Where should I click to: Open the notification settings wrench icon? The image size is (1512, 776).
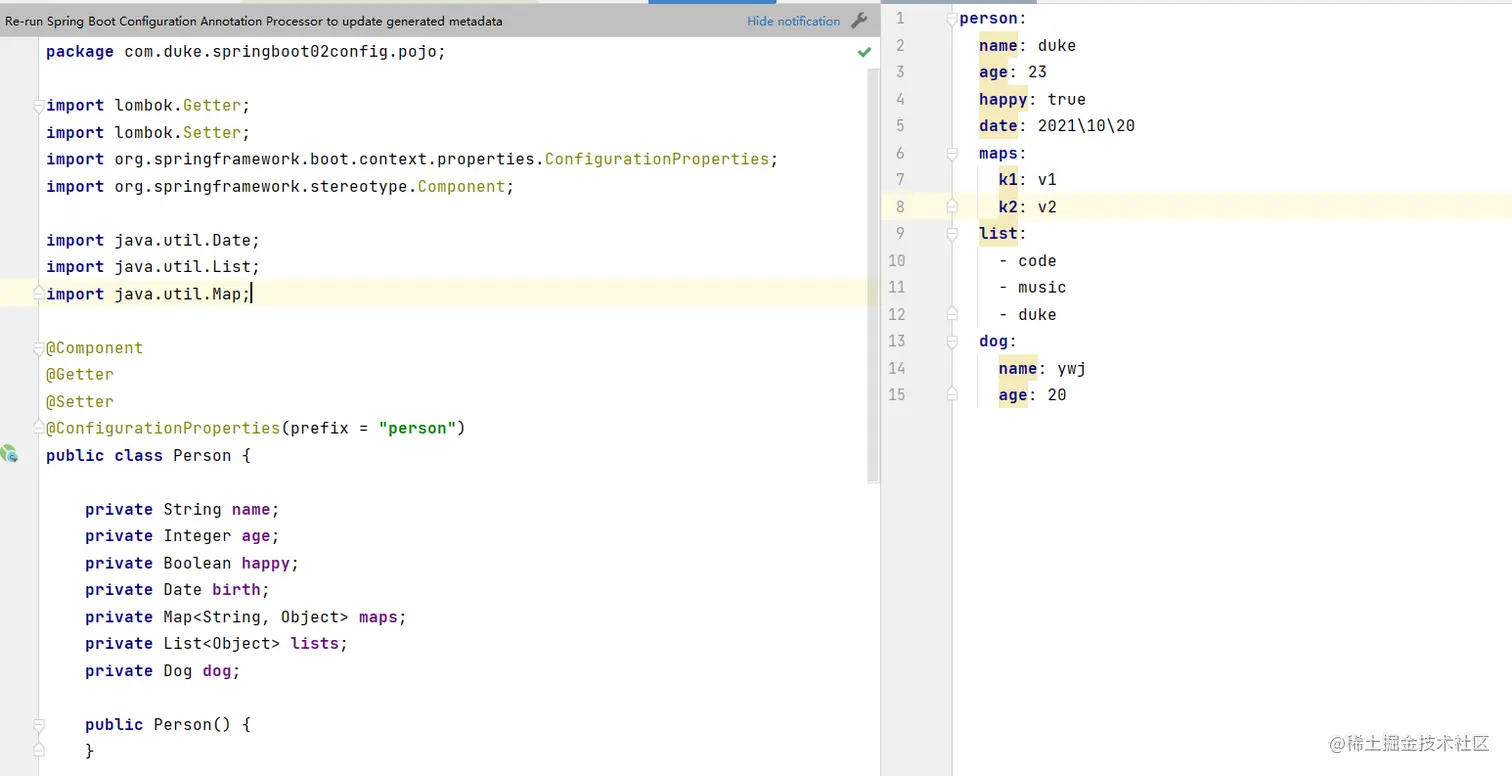tap(859, 21)
